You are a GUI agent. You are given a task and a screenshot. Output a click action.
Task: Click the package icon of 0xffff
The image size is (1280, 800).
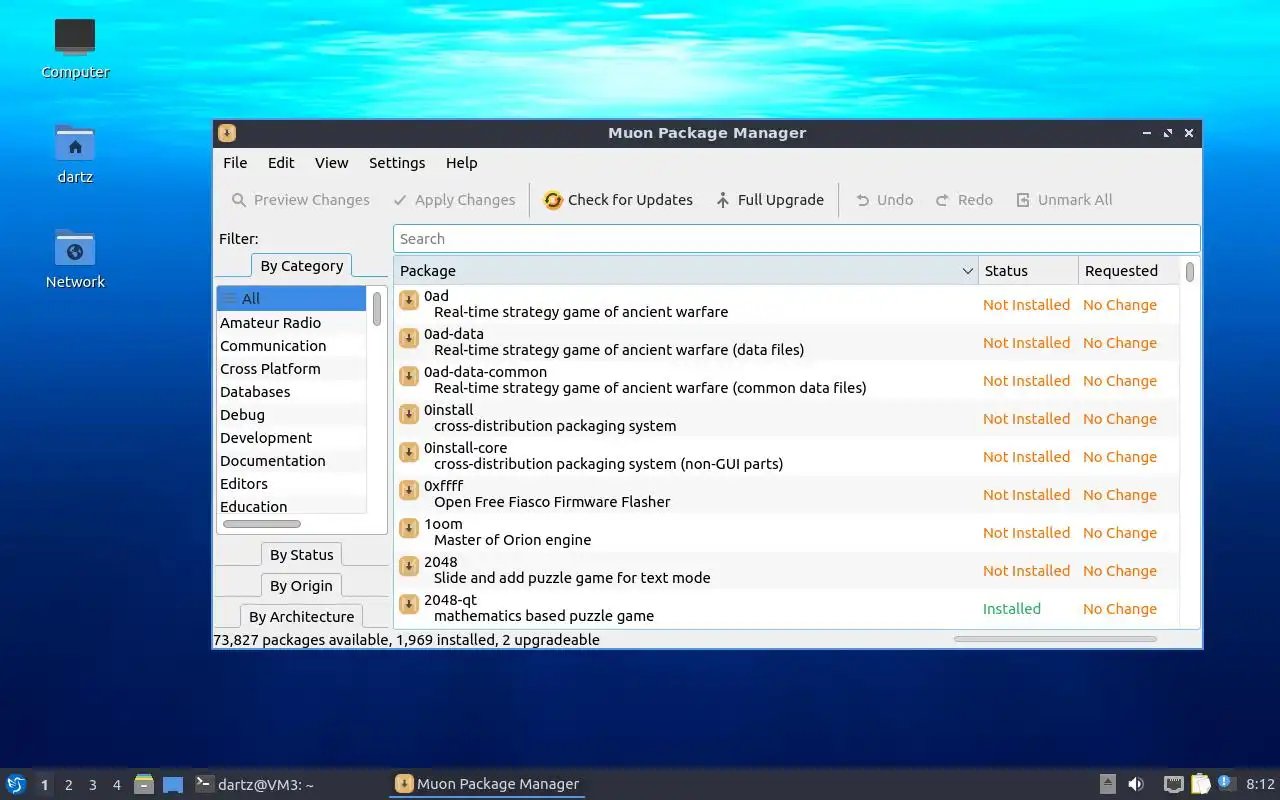409,490
